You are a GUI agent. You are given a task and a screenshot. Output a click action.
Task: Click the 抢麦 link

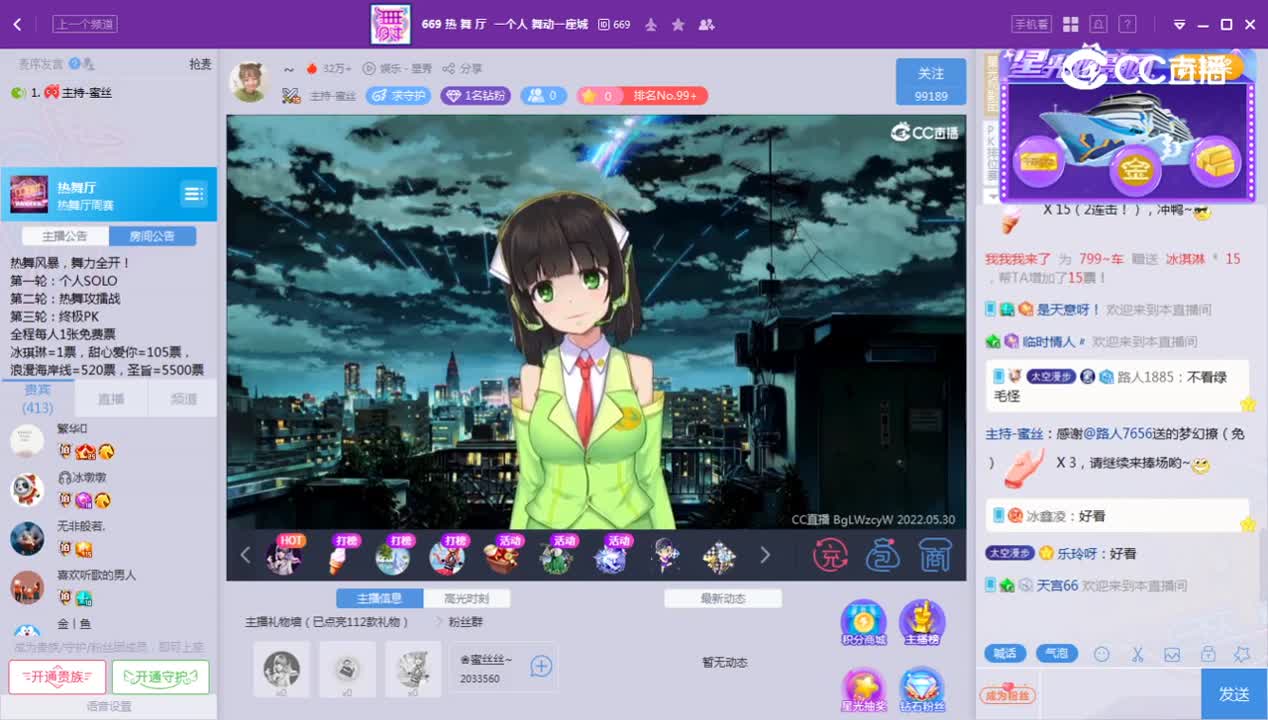tap(200, 64)
